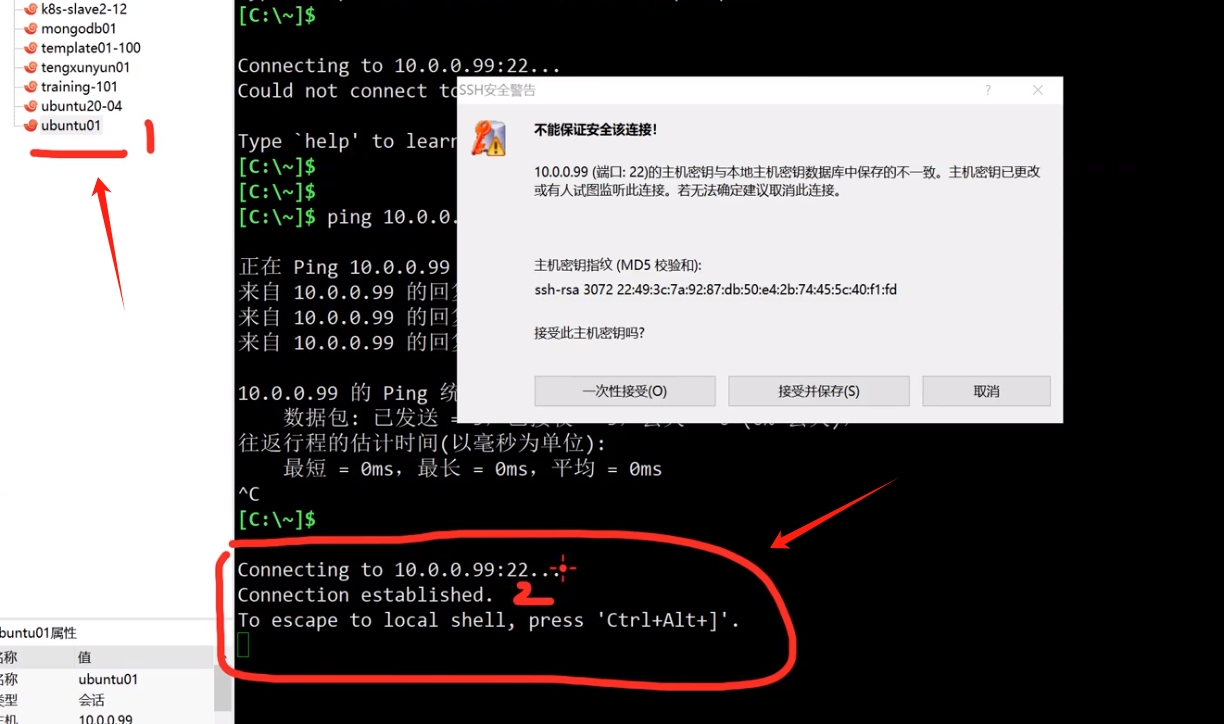Click the tengxunyun01 session icon
The height and width of the screenshot is (724, 1224).
31,68
